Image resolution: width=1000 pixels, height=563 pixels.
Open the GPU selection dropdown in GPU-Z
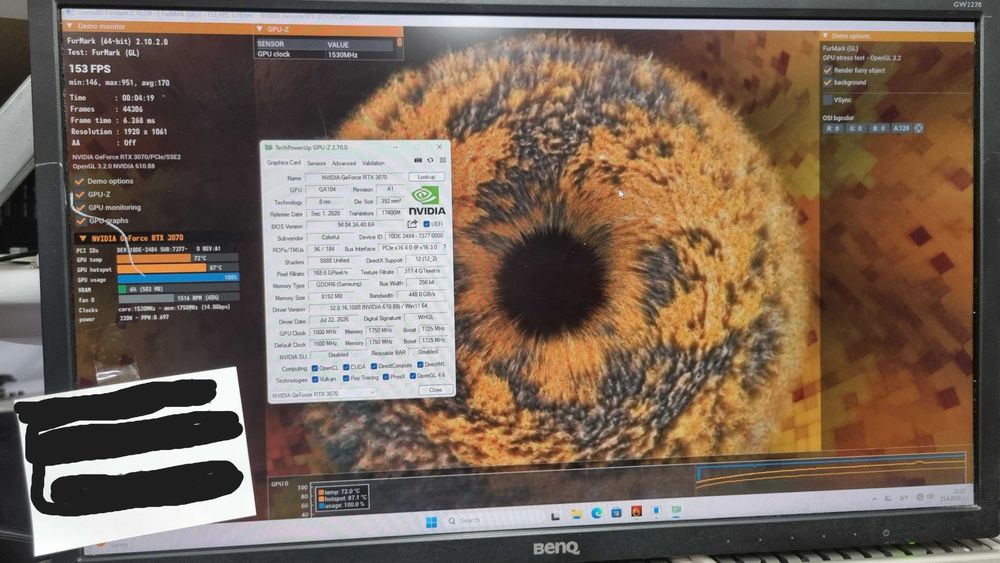322,394
